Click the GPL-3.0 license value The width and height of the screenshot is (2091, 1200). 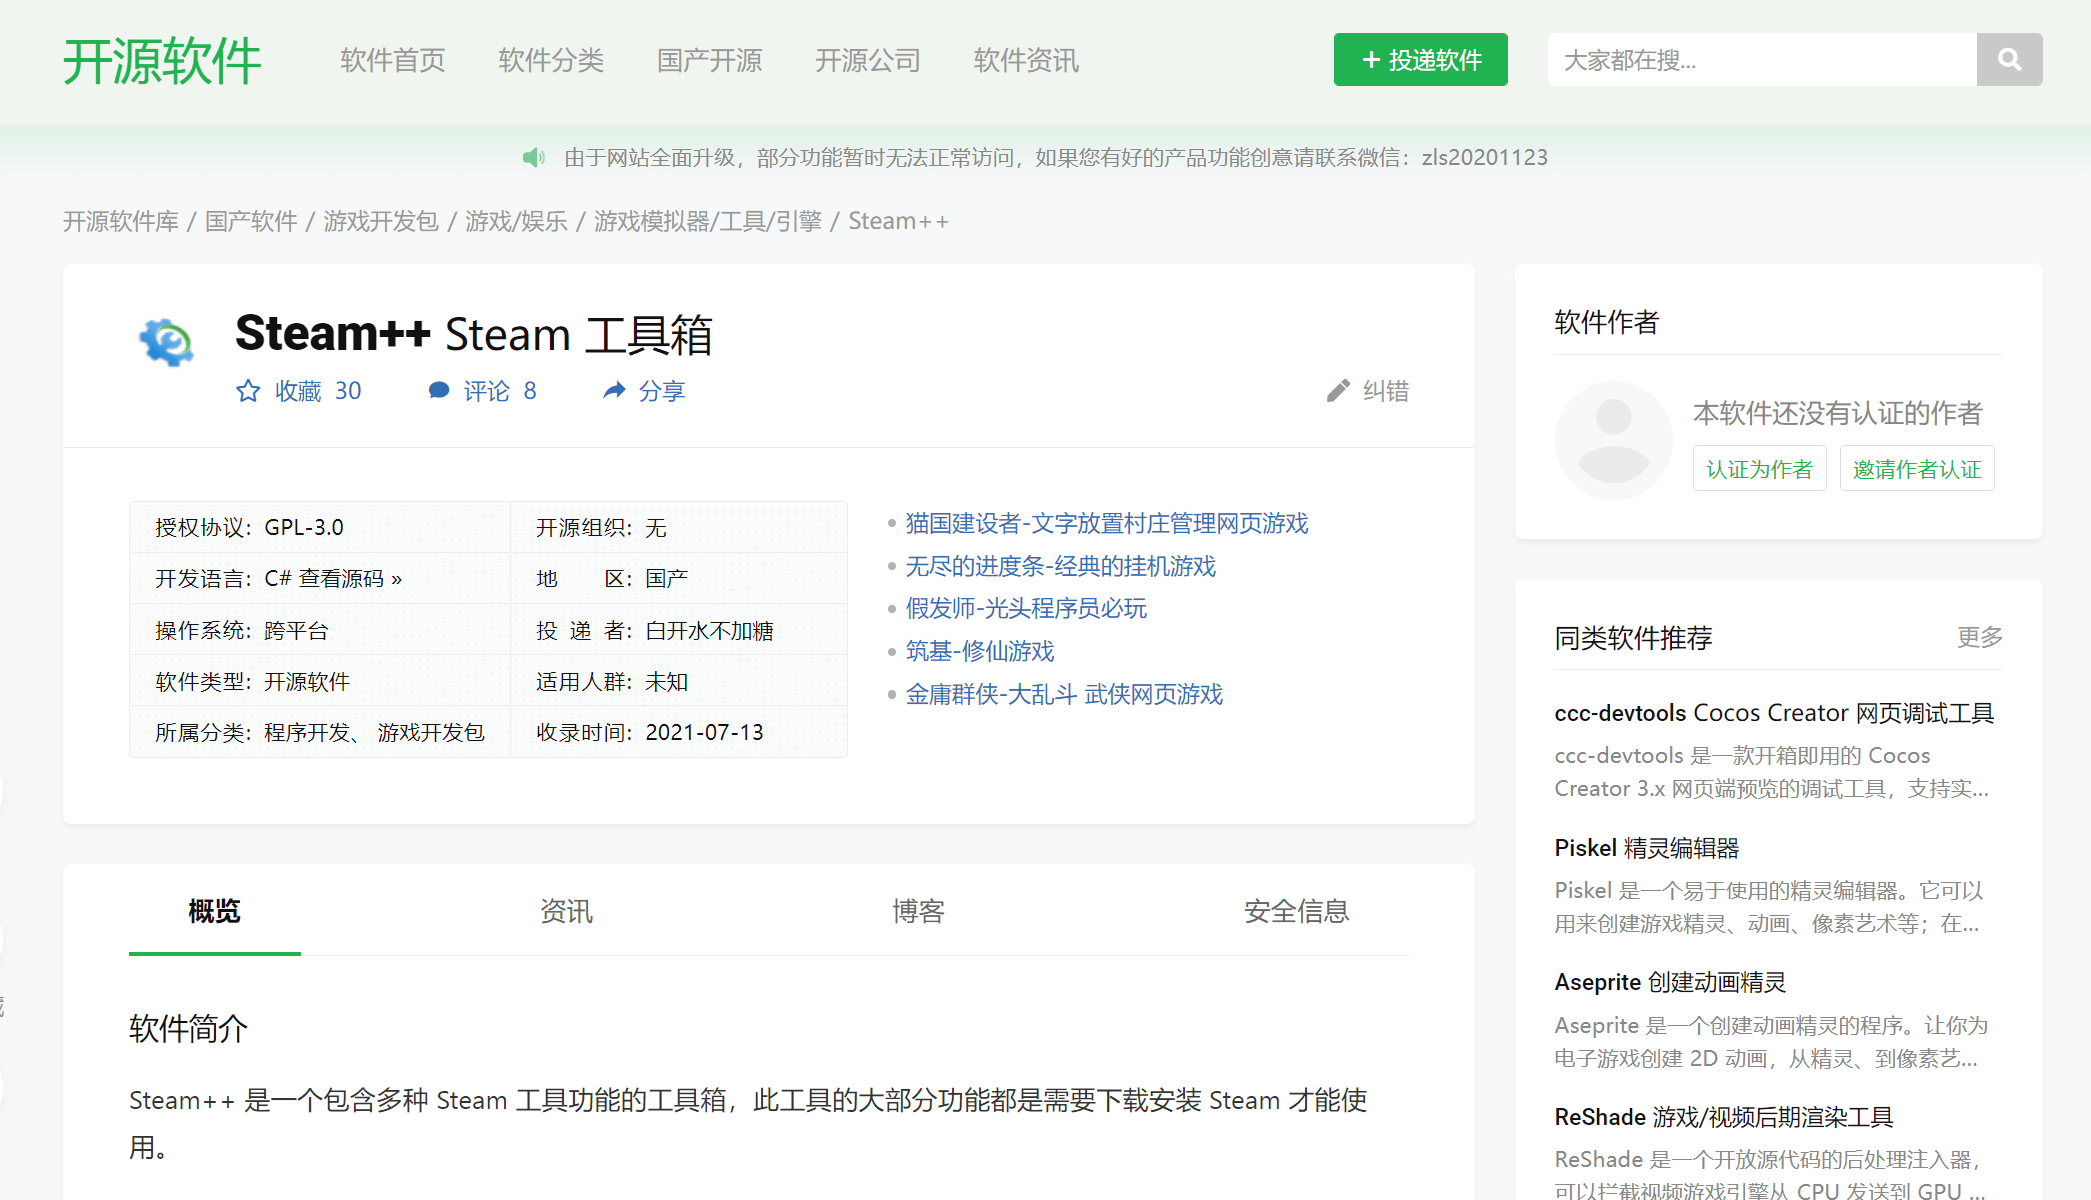coord(304,527)
